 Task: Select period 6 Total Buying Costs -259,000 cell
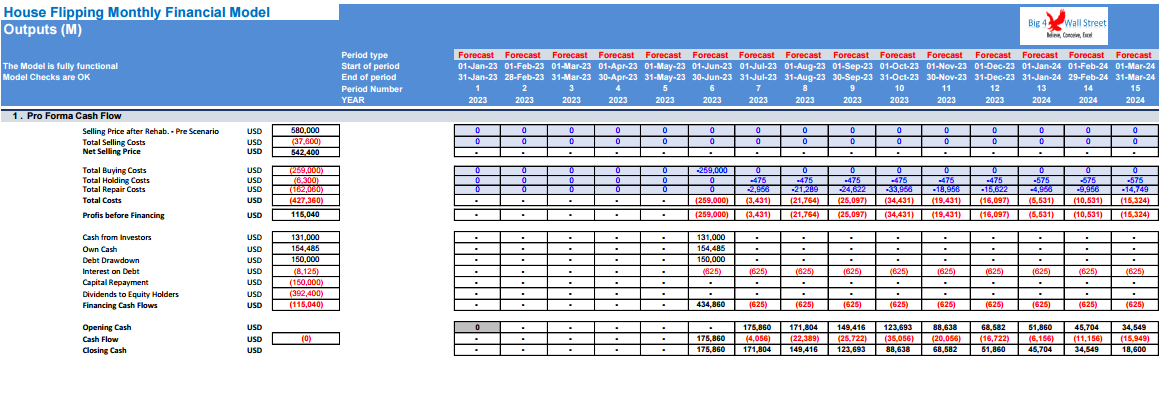712,170
